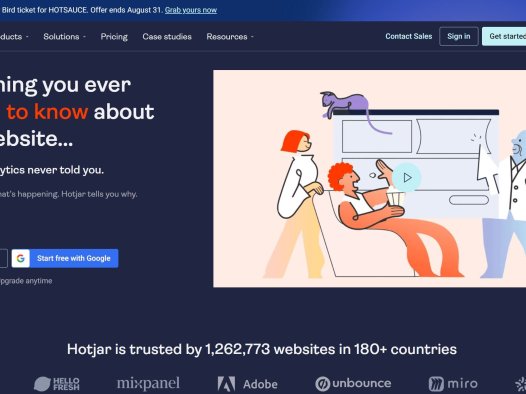Open the Grab yours now link
The image size is (526, 394).
[191, 10]
